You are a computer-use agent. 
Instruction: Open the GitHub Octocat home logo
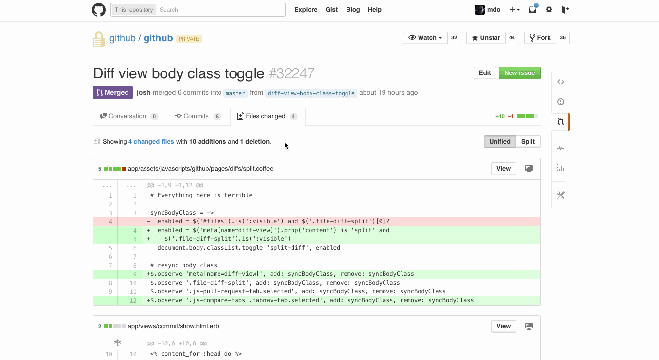99,10
